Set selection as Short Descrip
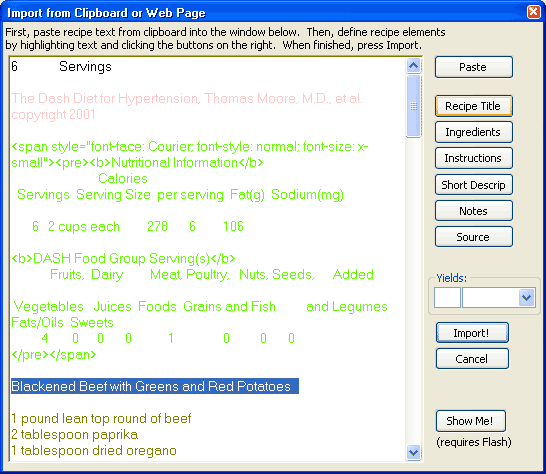Screen dimensions: 546x474 [x=474, y=185]
